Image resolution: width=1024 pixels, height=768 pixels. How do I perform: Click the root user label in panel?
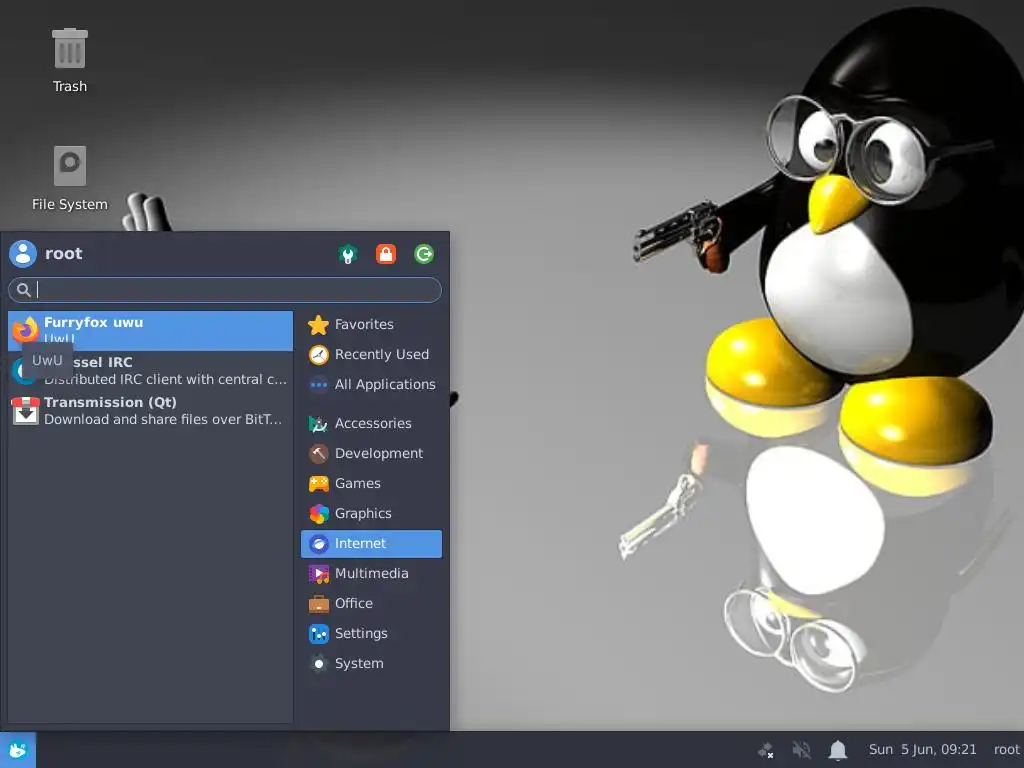pos(1006,750)
